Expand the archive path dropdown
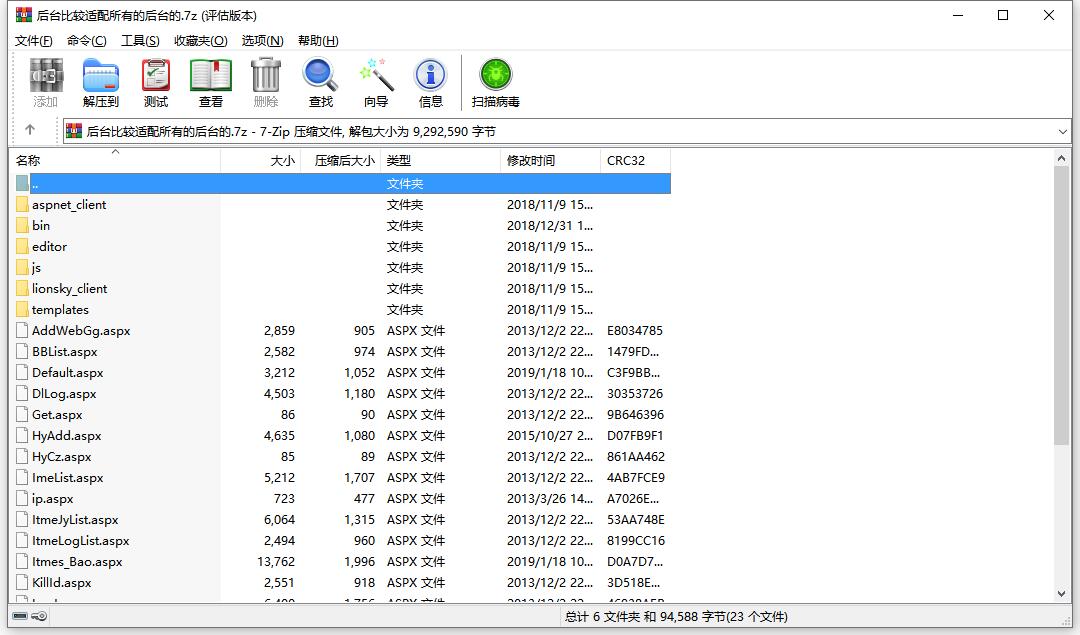This screenshot has width=1080, height=635. pos(1062,131)
